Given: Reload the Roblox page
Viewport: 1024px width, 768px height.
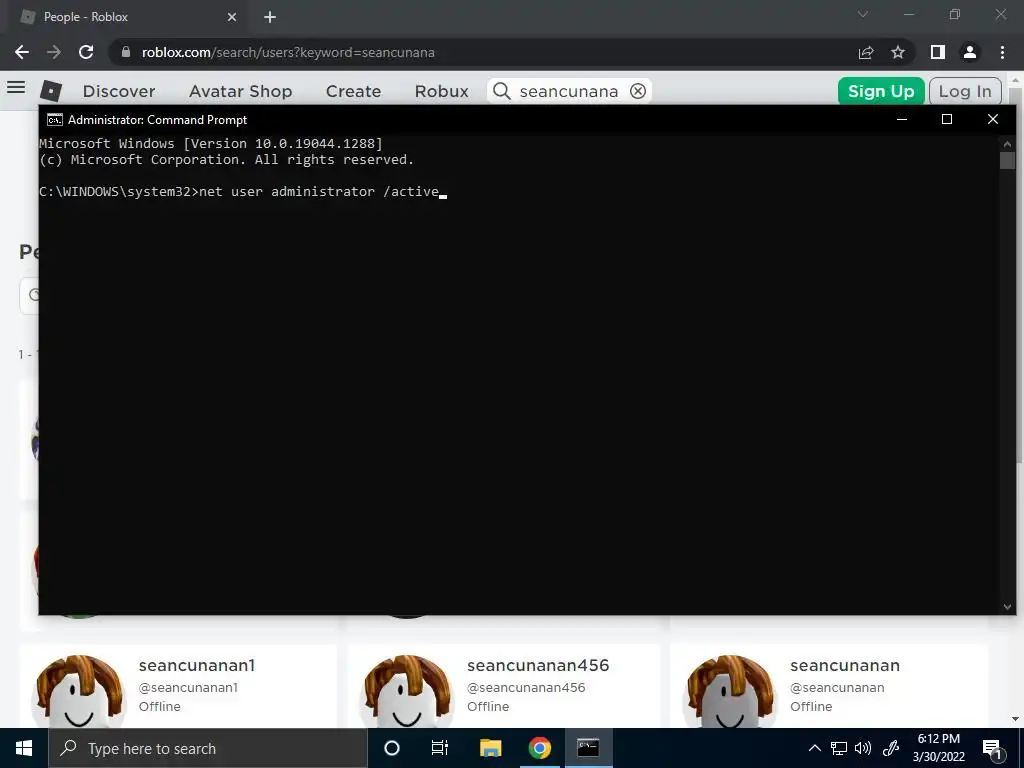Looking at the screenshot, I should [x=86, y=52].
